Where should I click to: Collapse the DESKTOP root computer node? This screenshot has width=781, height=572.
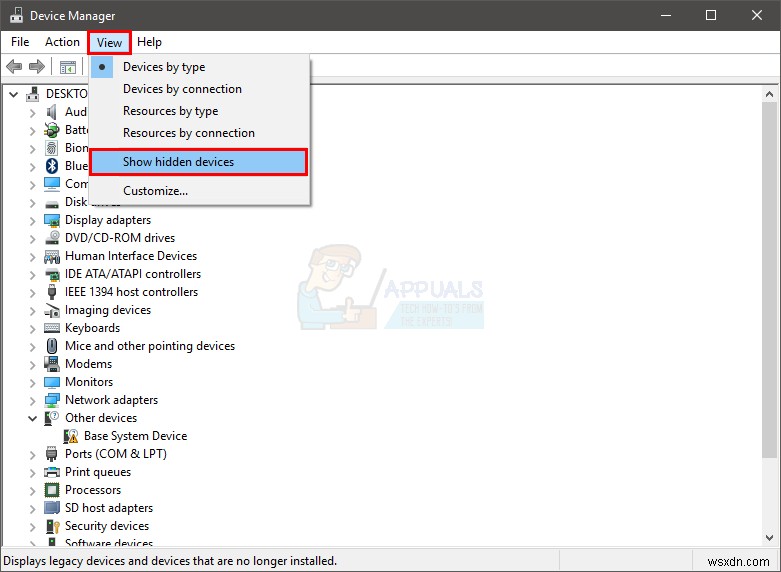tap(13, 94)
